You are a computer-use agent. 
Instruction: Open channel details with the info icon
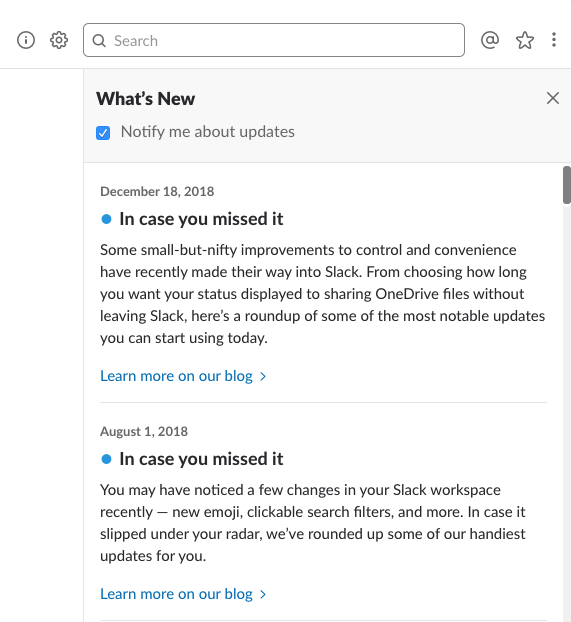26,40
